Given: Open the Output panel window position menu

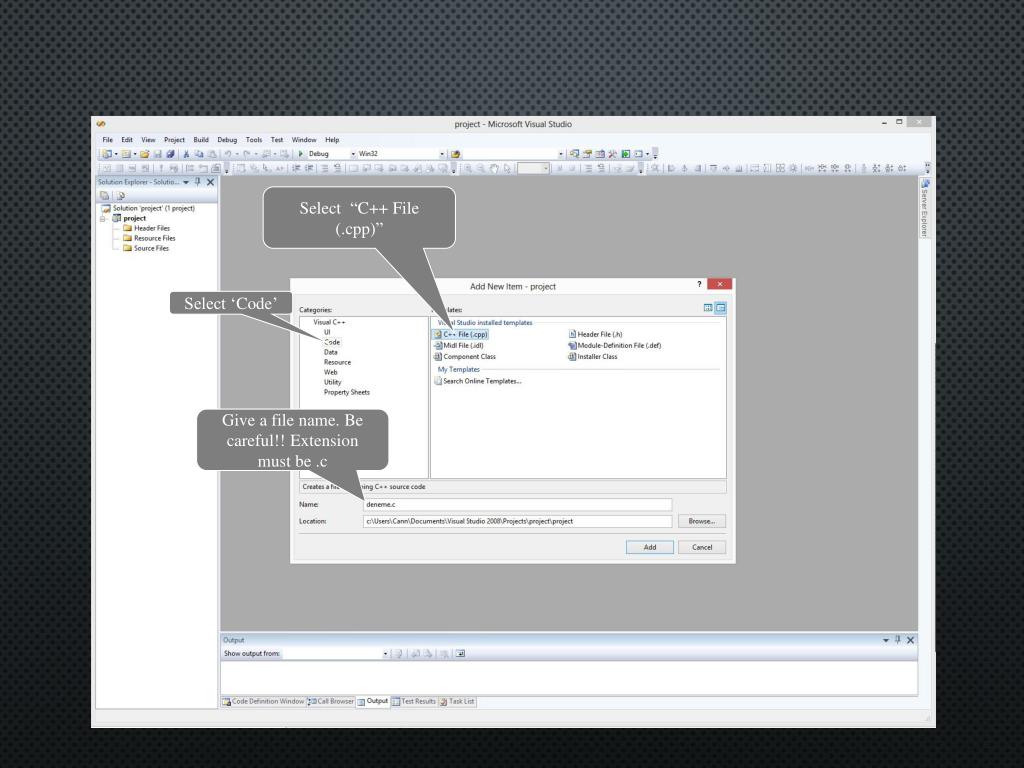Looking at the screenshot, I should point(886,640).
